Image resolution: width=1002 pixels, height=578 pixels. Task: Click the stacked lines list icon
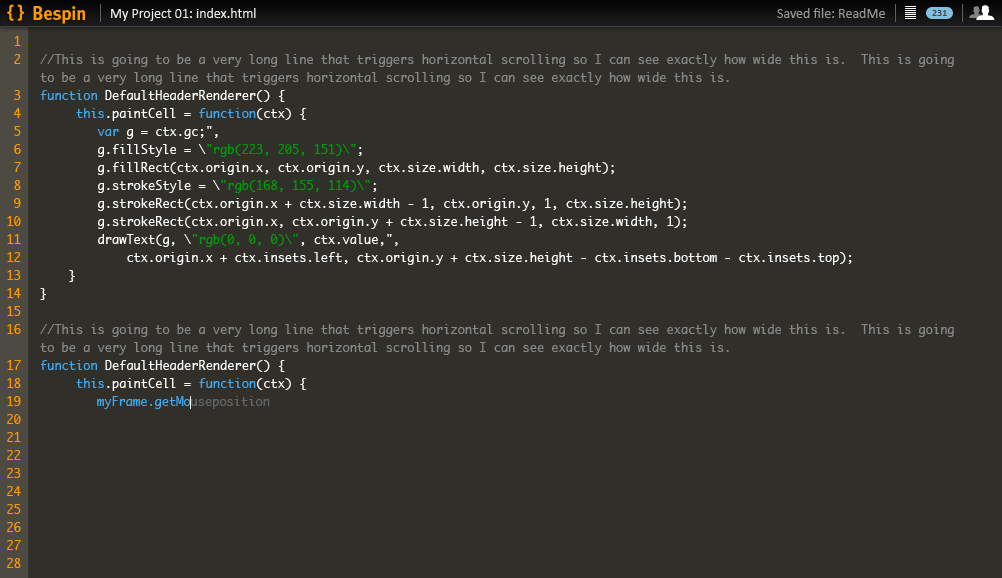point(909,13)
